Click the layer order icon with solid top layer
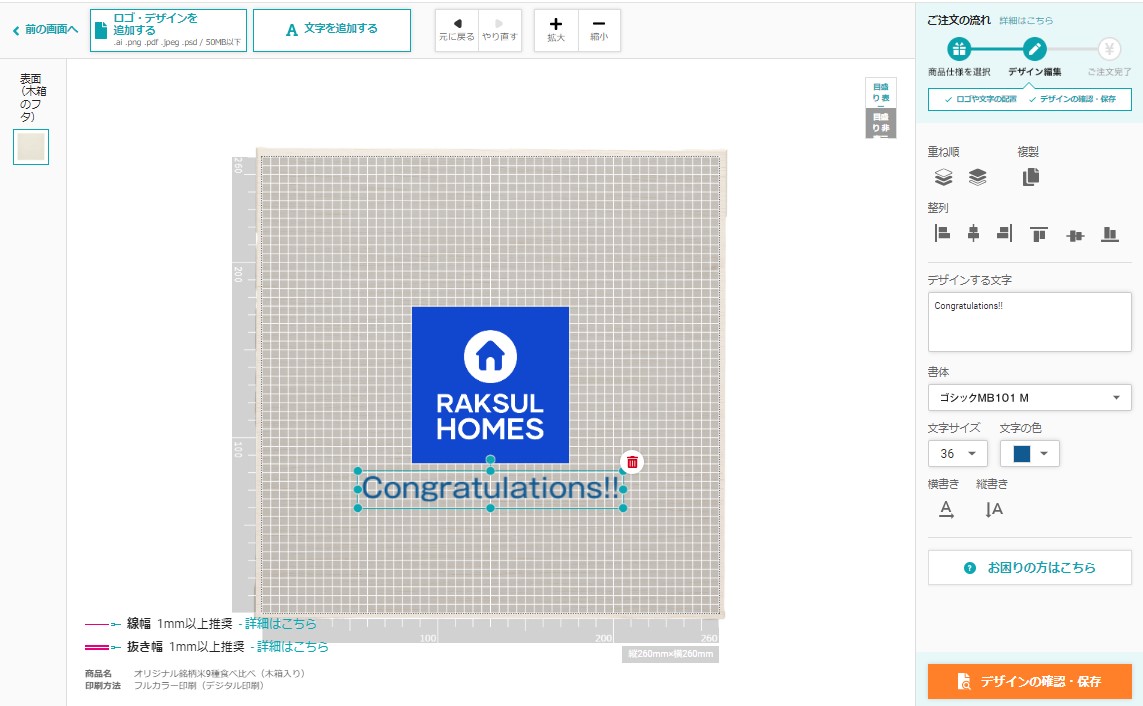 978,177
